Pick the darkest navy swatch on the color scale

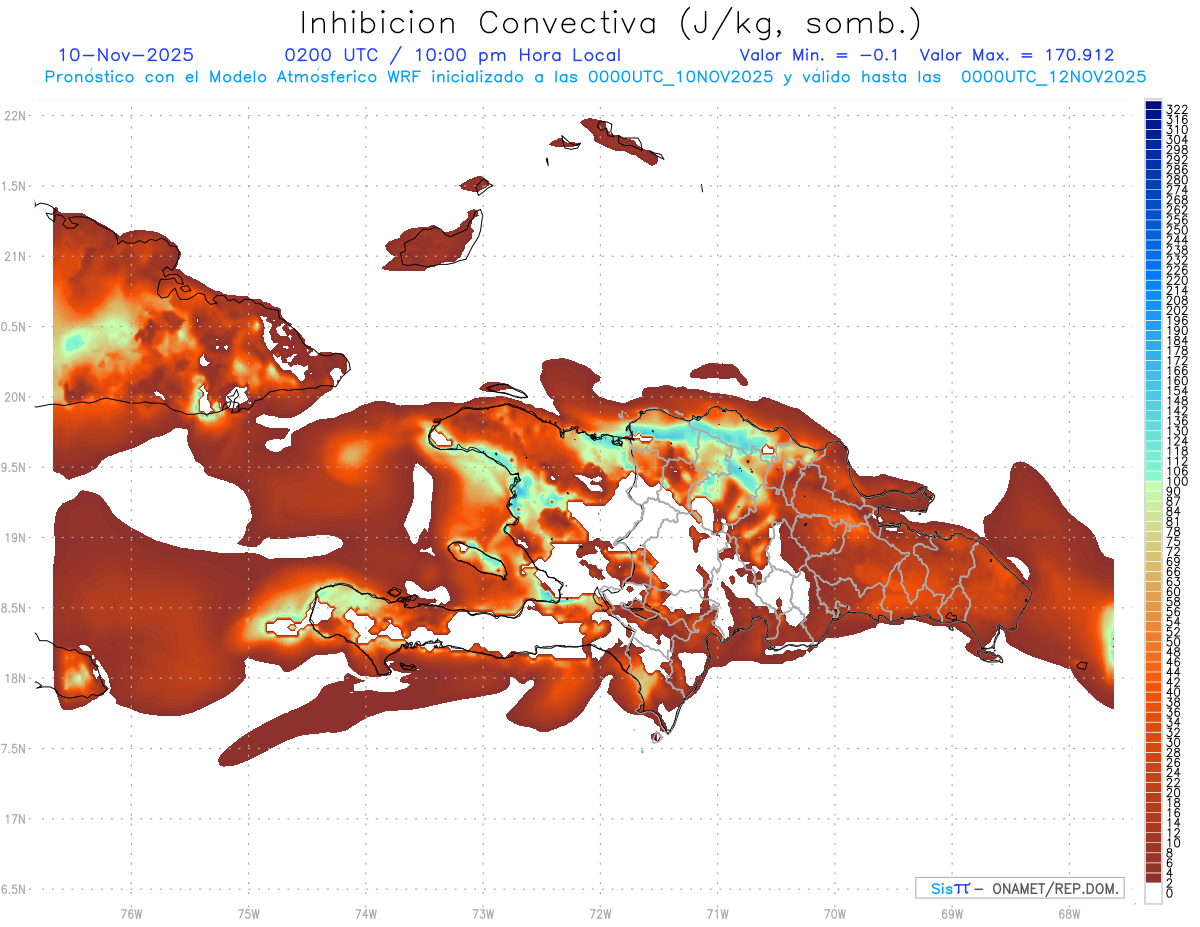click(x=1153, y=104)
